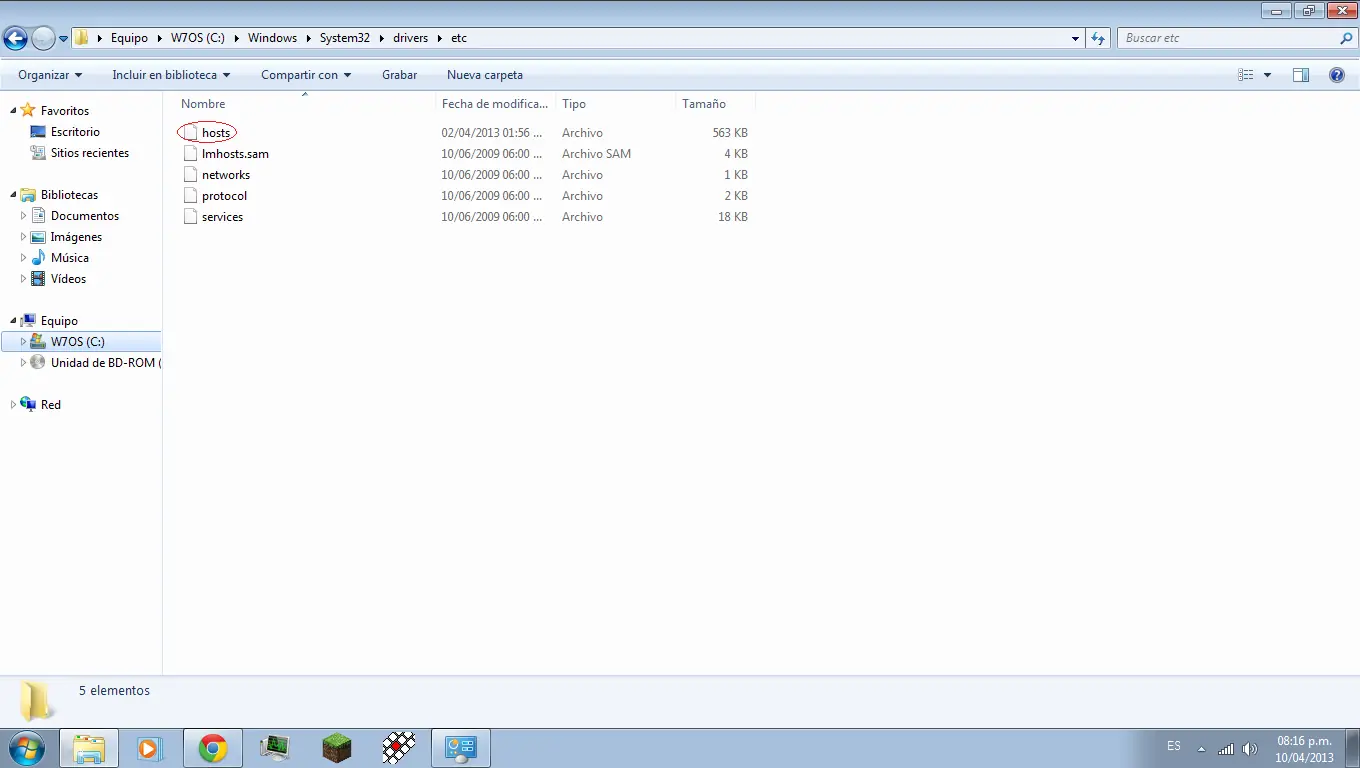Open the view options dropdown arrow
This screenshot has height=768, width=1360.
1267,75
